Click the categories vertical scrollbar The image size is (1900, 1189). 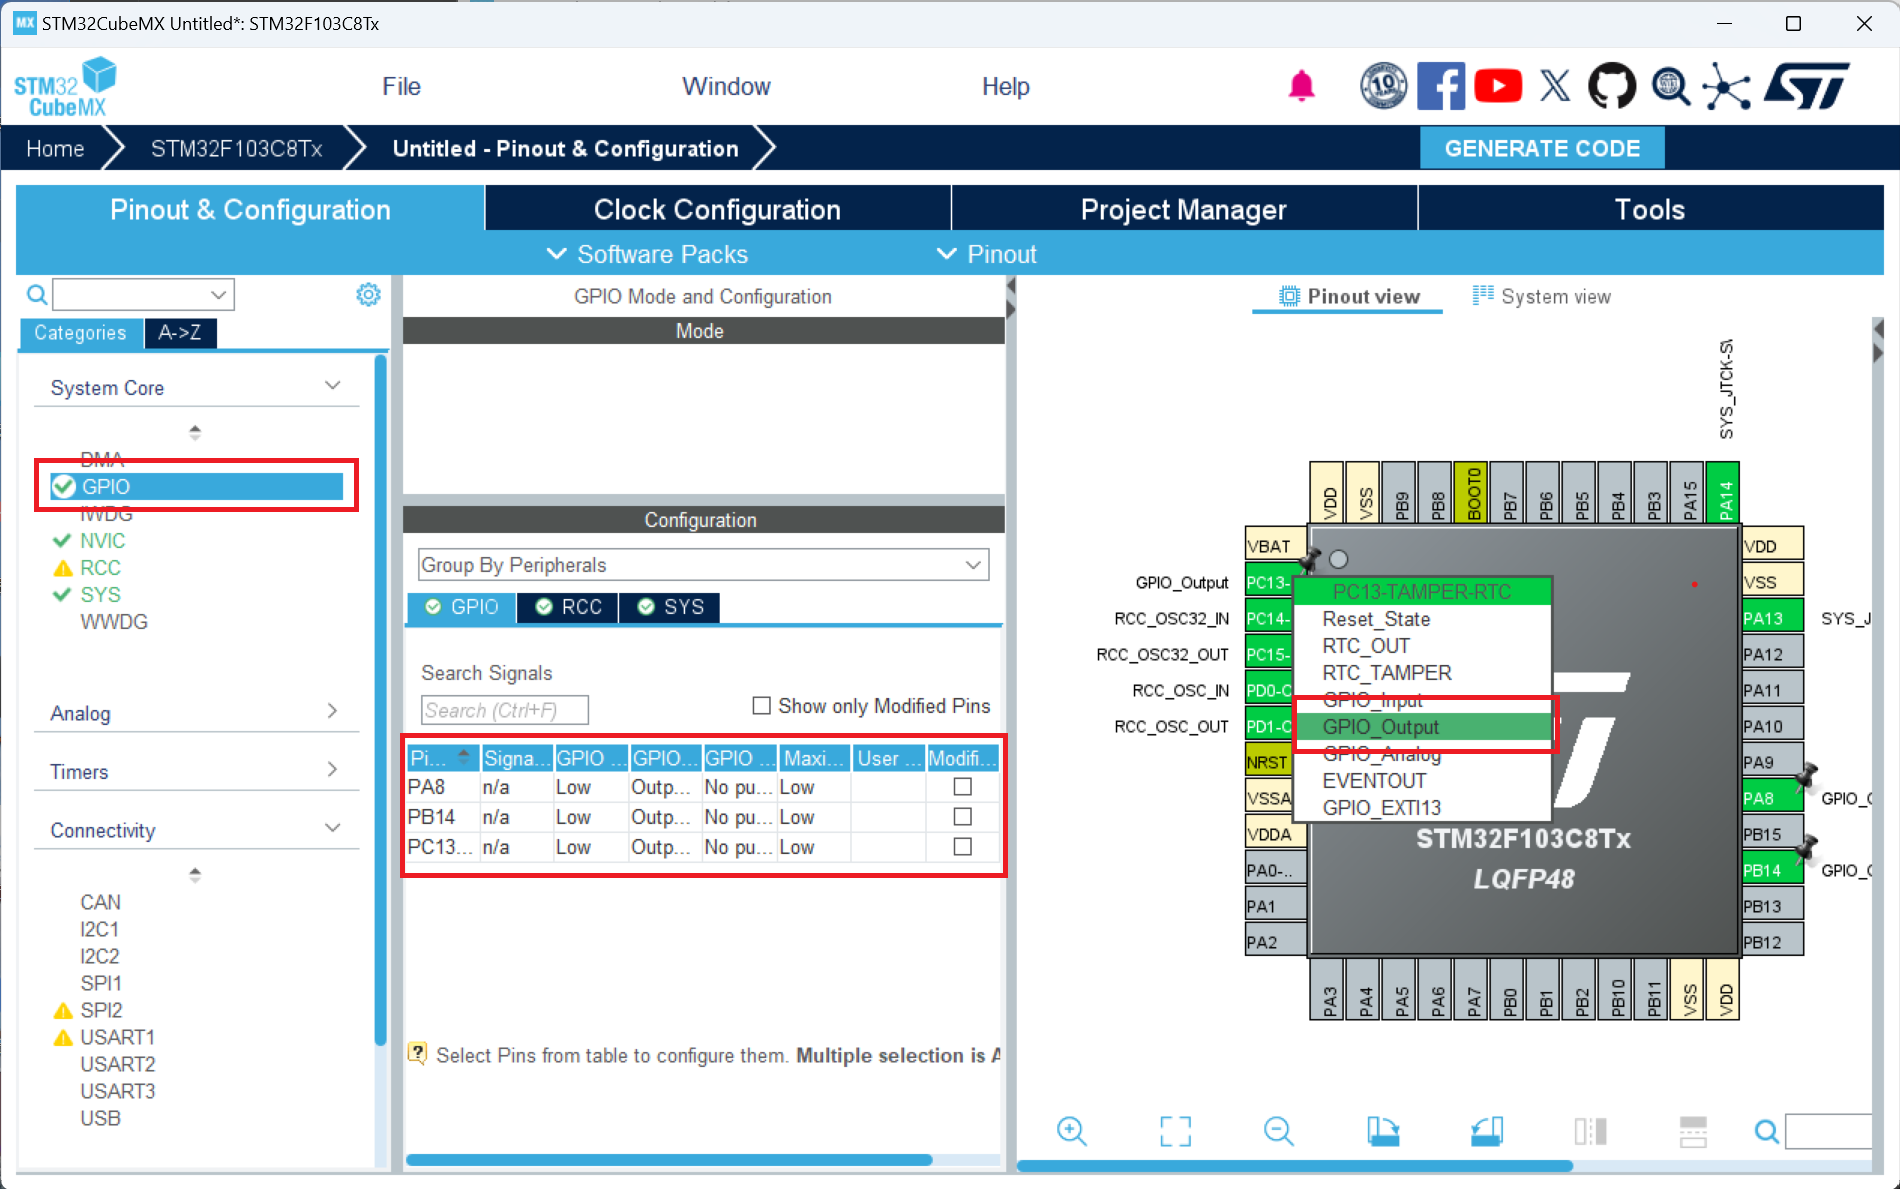(x=380, y=700)
